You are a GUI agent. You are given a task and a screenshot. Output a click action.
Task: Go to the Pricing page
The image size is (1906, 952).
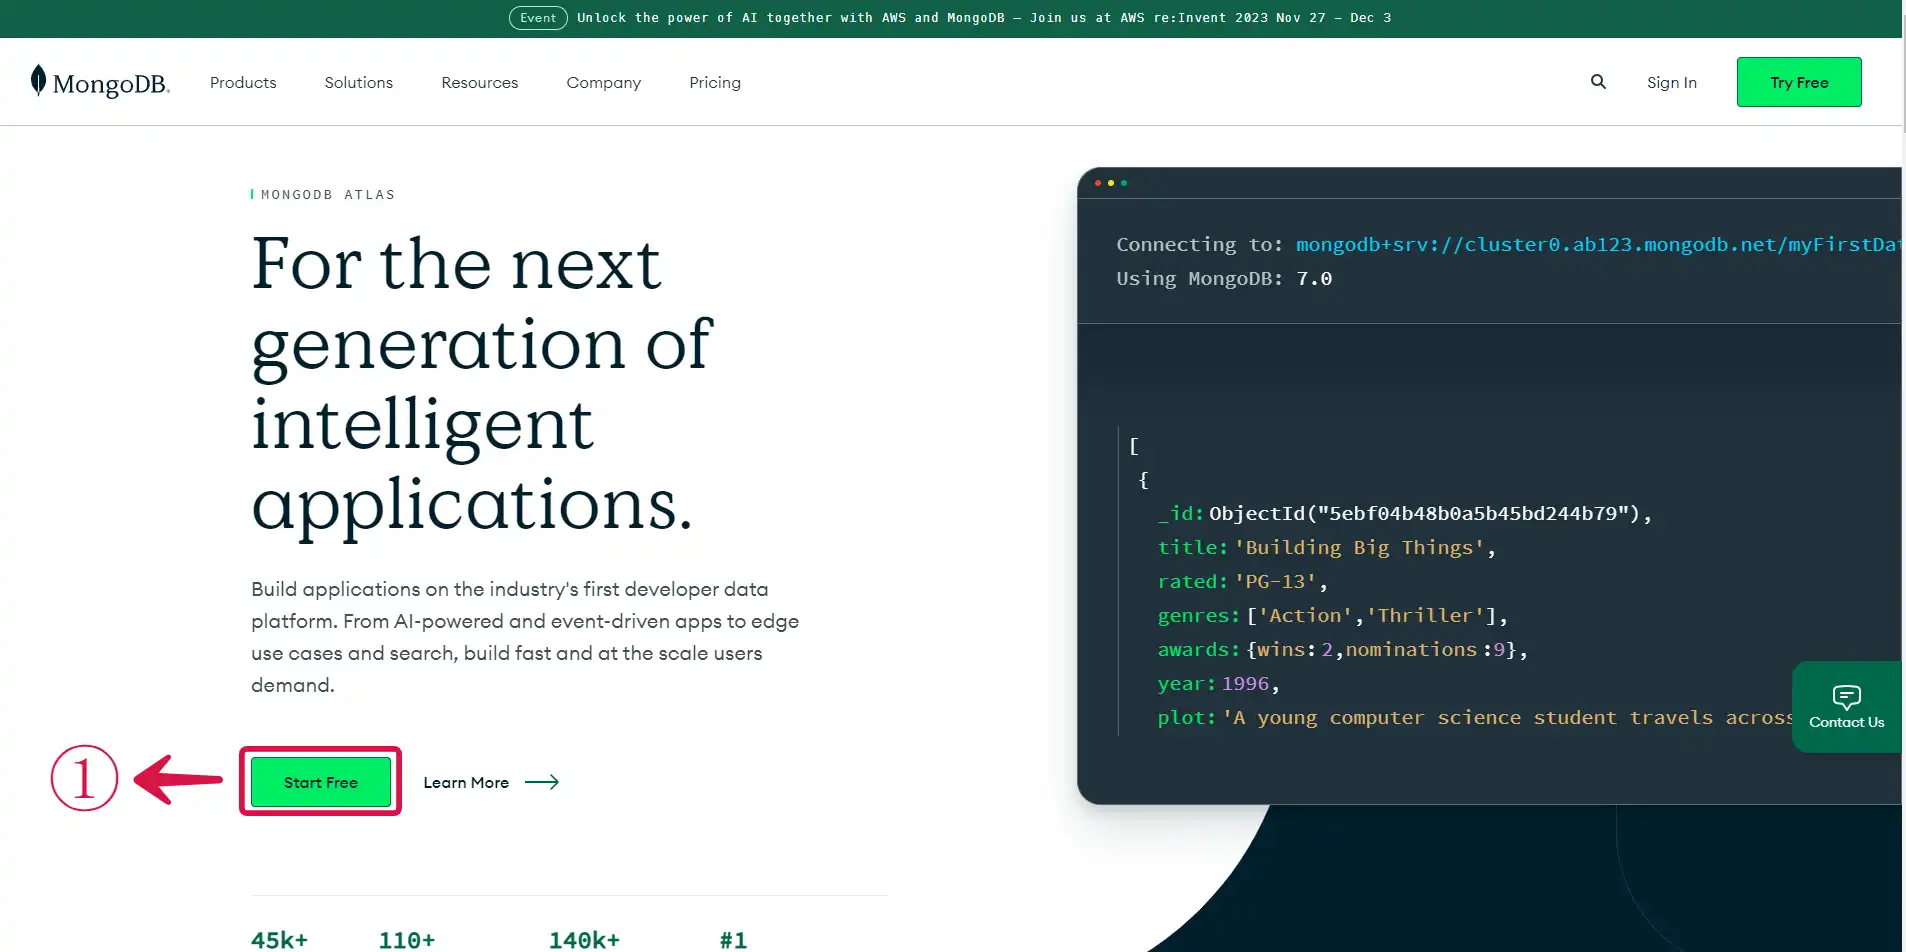(715, 82)
